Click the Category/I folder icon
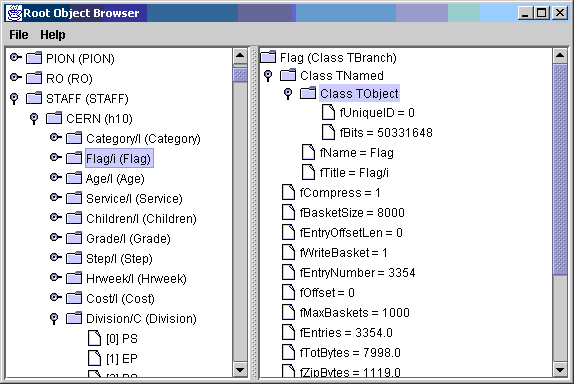This screenshot has width=574, height=384. (x=74, y=138)
